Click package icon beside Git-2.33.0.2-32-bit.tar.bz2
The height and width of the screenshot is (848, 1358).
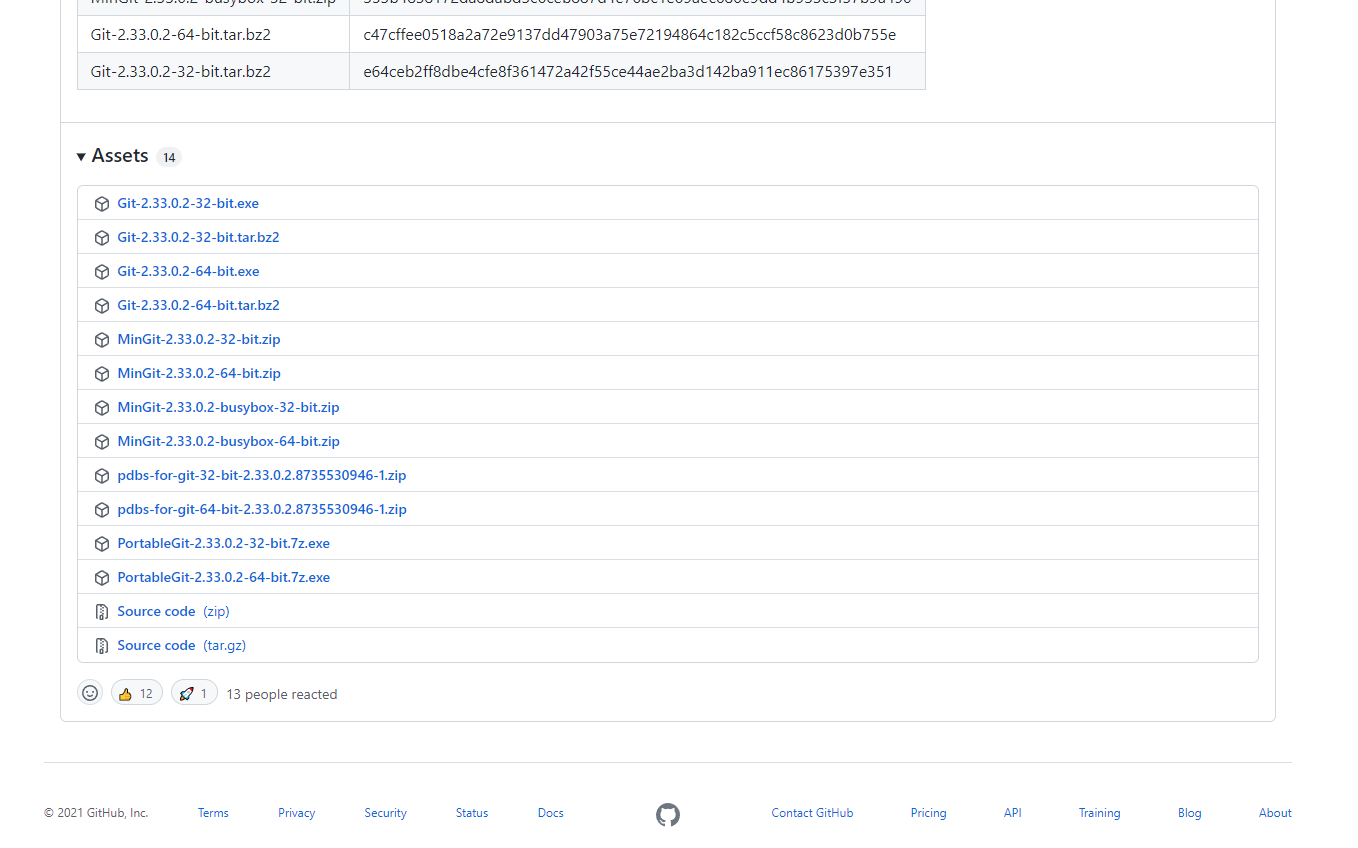(102, 238)
